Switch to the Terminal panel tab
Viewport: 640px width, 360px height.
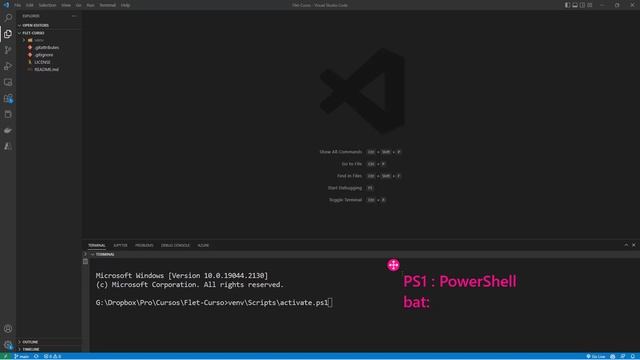pyautogui.click(x=97, y=245)
